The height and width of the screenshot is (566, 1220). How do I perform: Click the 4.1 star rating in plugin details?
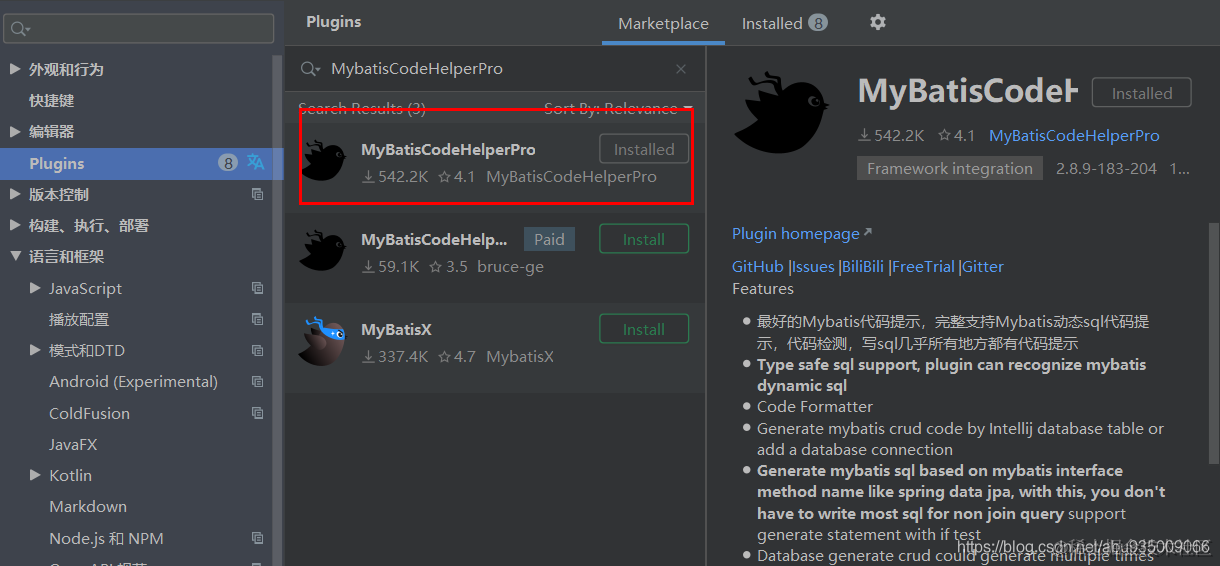(956, 135)
